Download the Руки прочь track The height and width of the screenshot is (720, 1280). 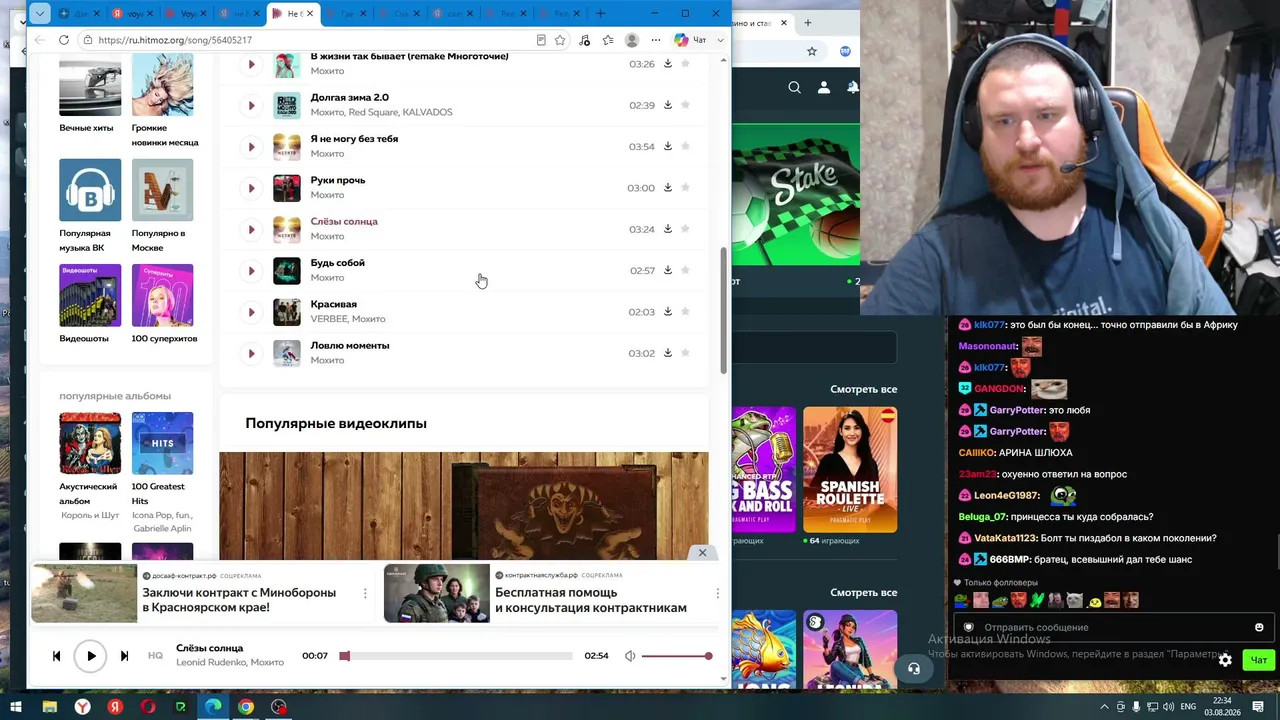(668, 187)
